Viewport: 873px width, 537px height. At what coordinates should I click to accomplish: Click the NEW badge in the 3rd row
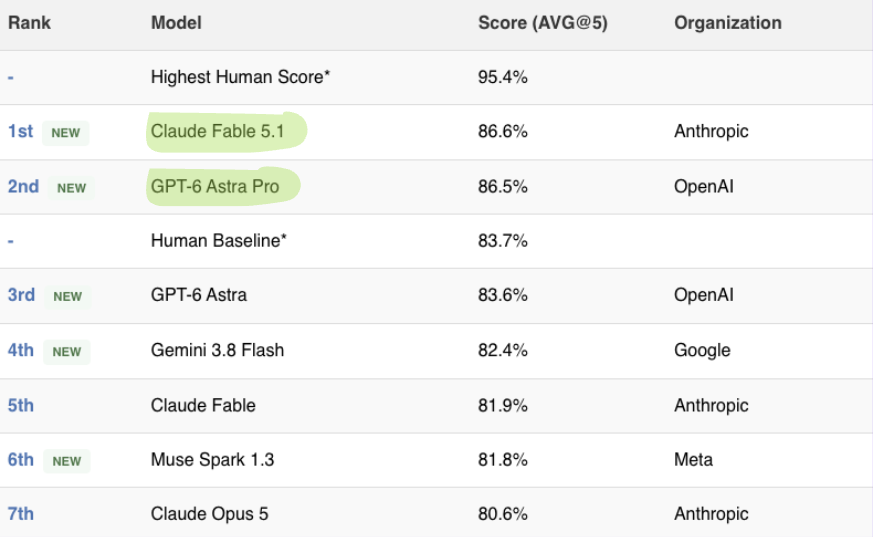(67, 297)
